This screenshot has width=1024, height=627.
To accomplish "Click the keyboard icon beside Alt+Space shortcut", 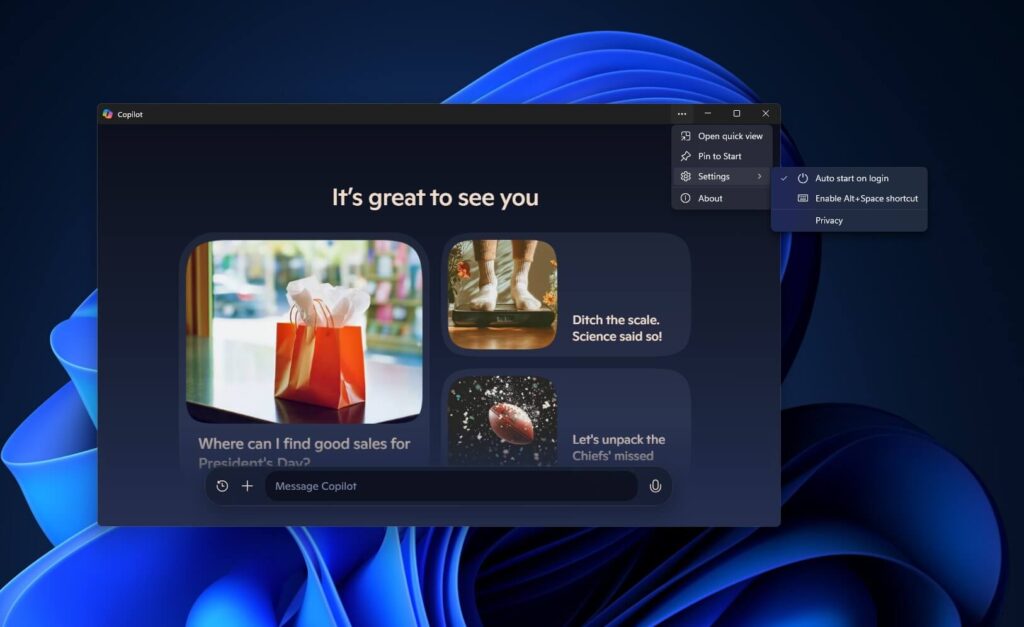I will [804, 198].
